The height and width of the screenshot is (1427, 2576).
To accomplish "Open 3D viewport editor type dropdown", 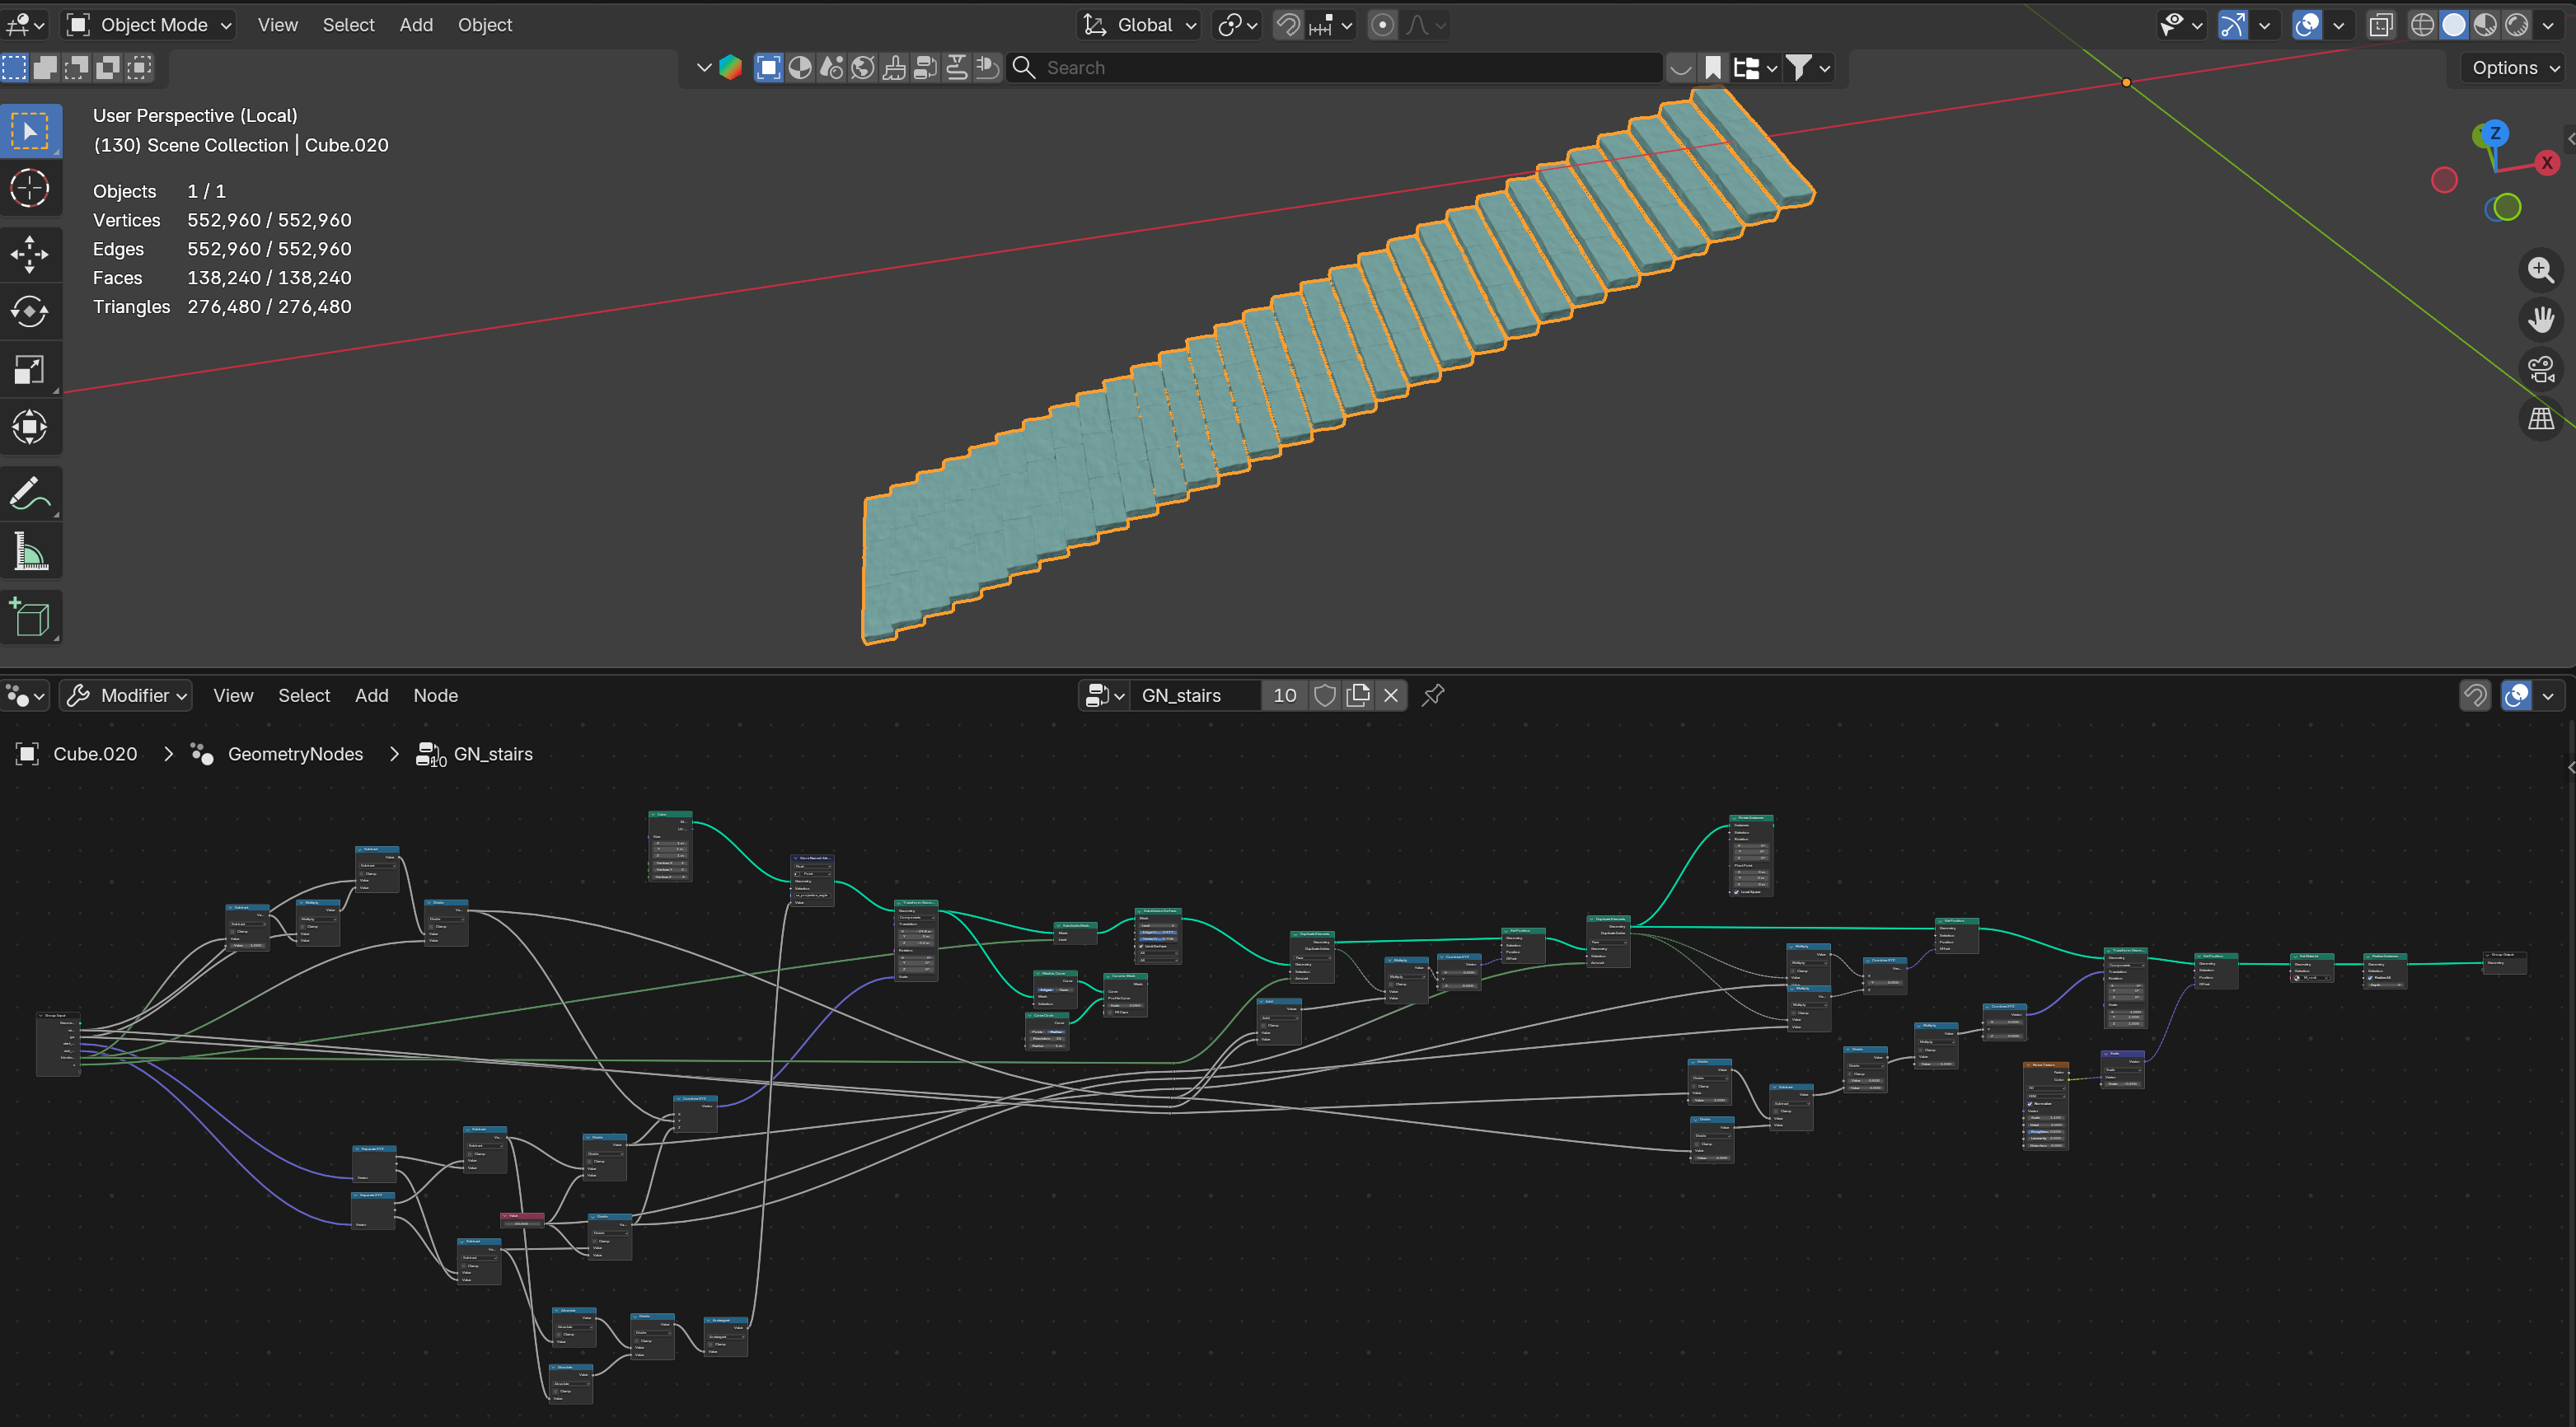I will pyautogui.click(x=25, y=25).
